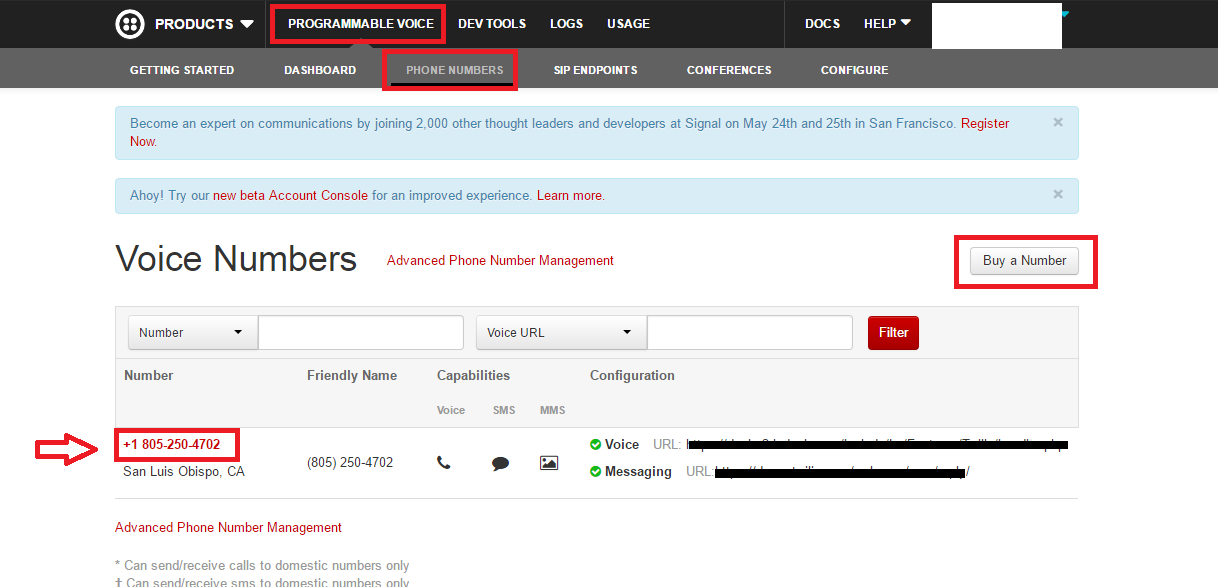Dismiss the beta Account Console banner
Image resolution: width=1218 pixels, height=587 pixels.
coord(1058,195)
